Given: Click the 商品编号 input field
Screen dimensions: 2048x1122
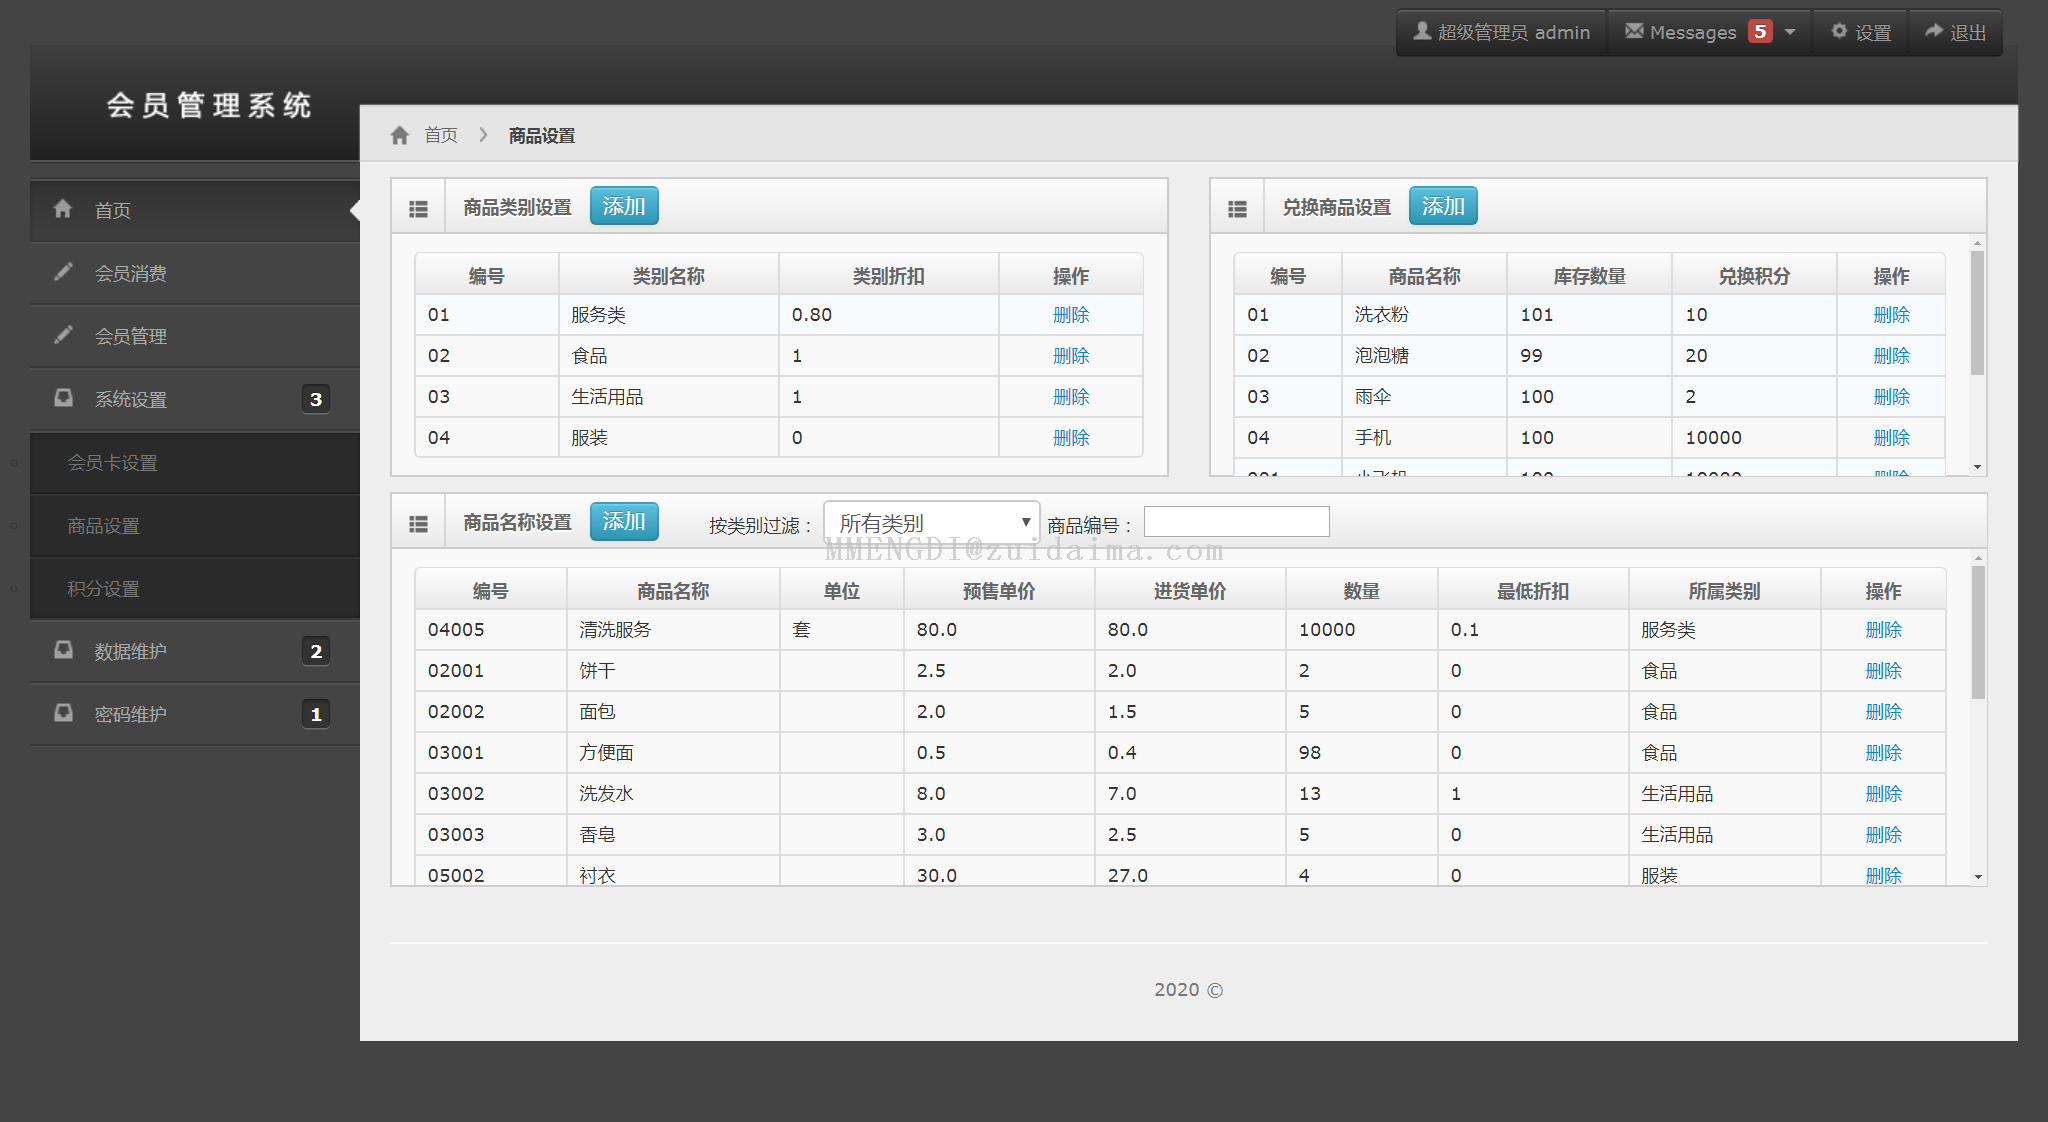Looking at the screenshot, I should click(x=1237, y=522).
